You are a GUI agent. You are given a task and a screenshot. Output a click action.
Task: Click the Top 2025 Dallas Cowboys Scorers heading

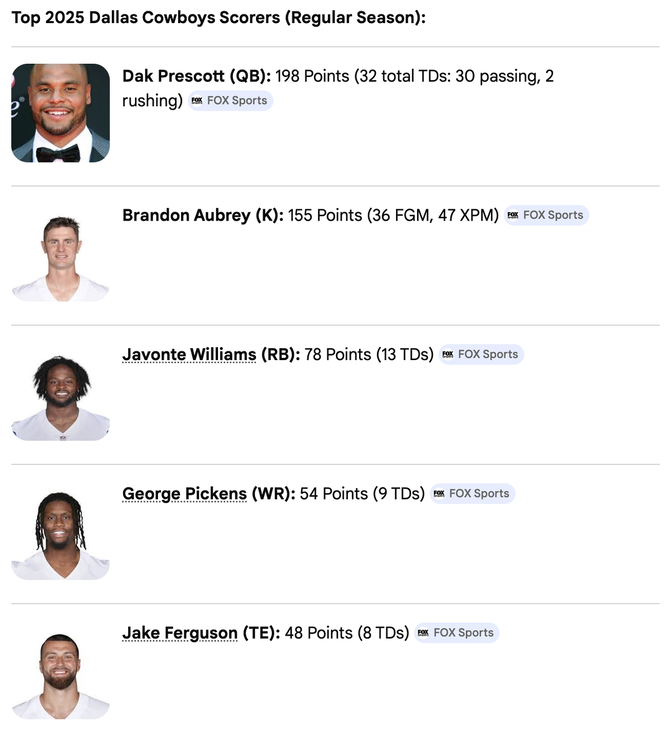(218, 18)
